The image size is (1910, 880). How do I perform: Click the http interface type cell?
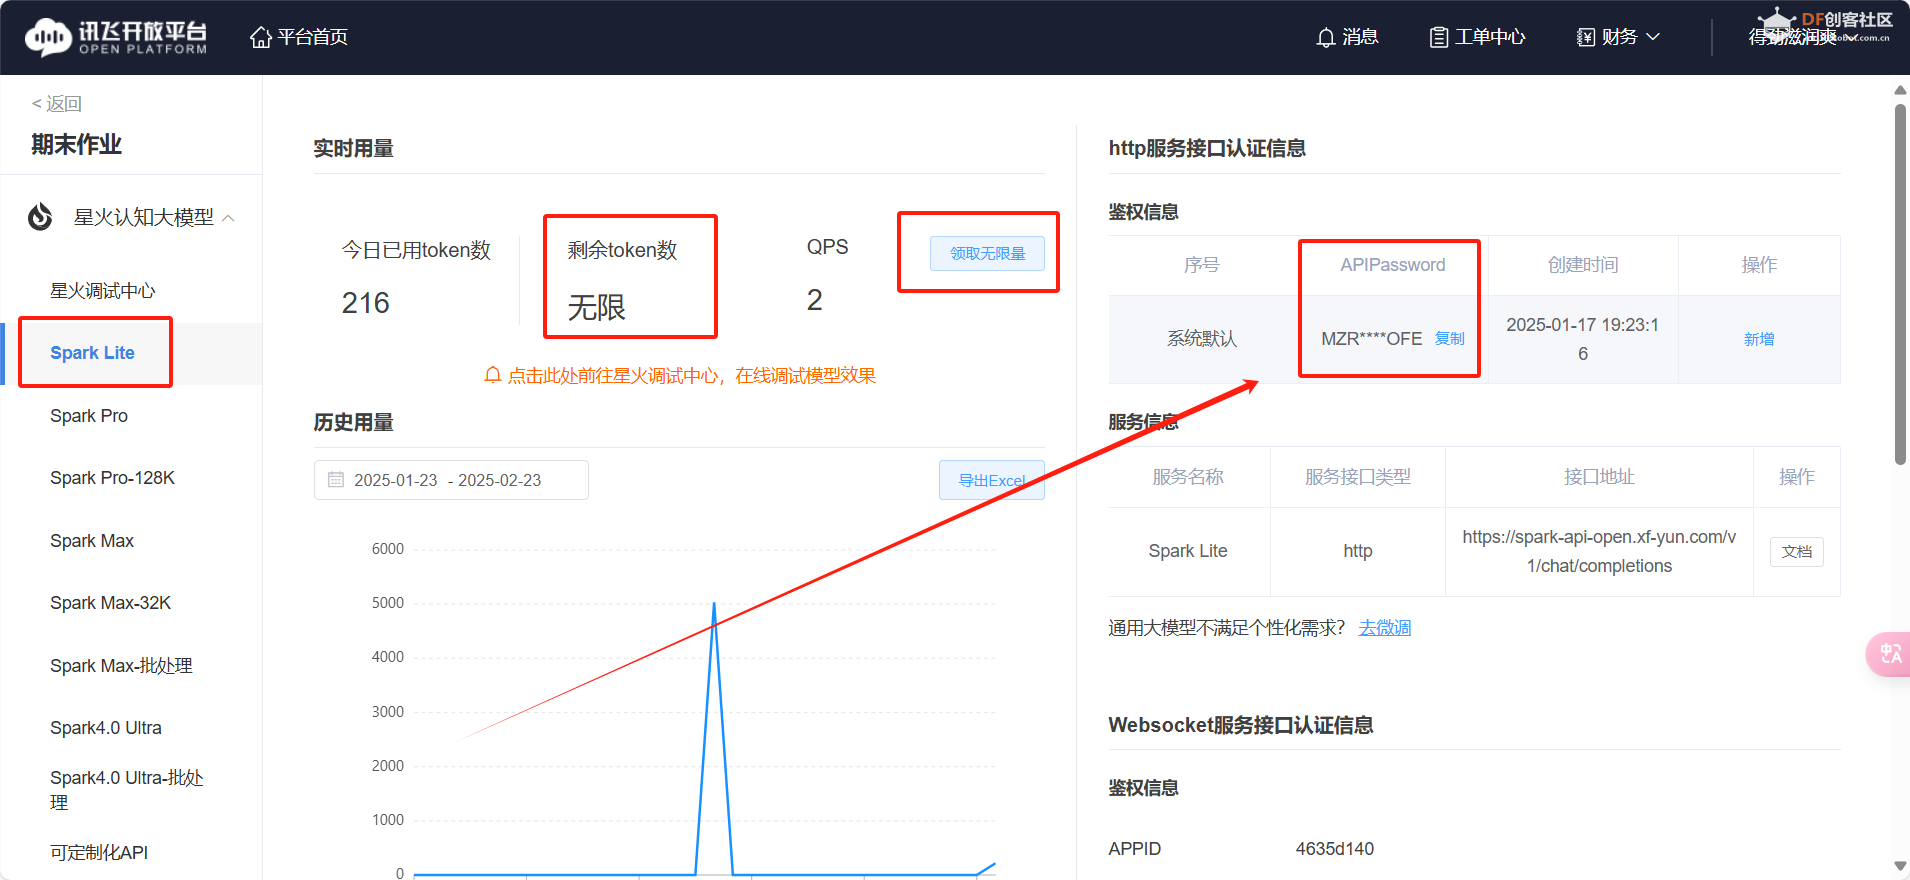pos(1358,551)
